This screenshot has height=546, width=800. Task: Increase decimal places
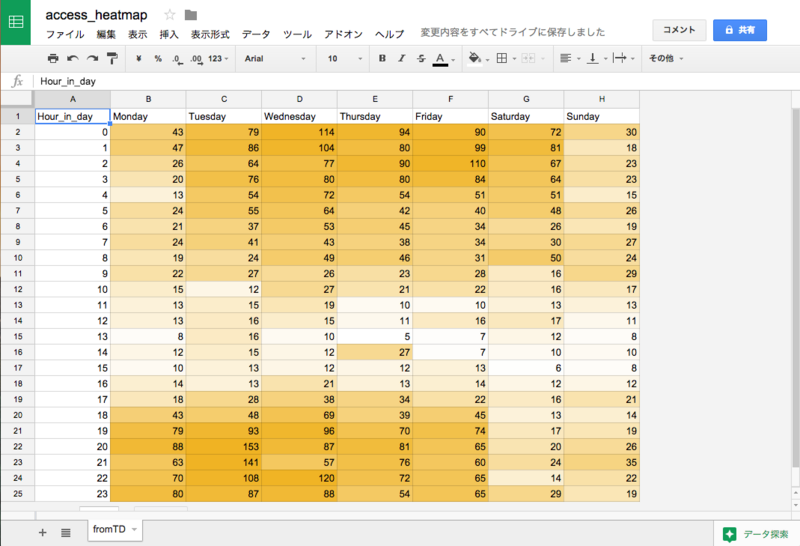click(x=196, y=59)
